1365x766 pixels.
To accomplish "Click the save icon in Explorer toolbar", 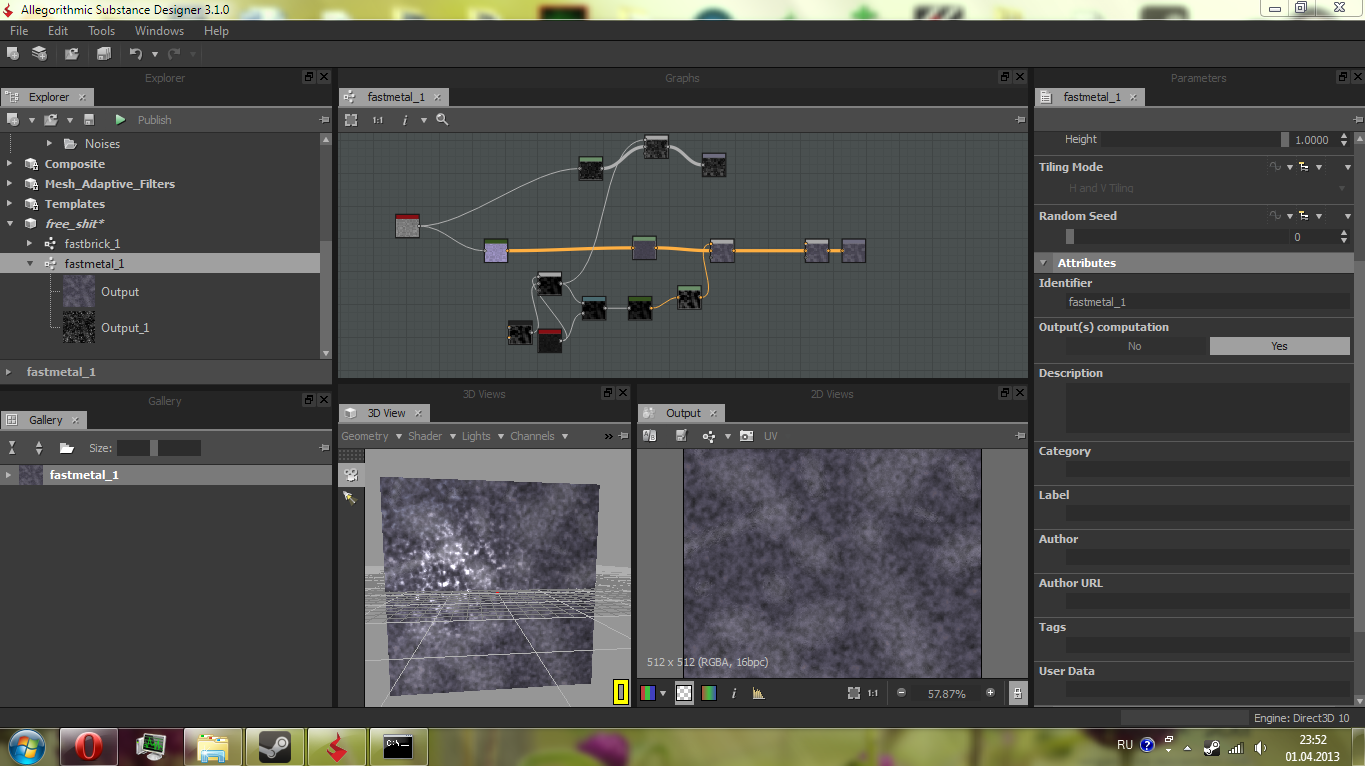I will (x=88, y=119).
